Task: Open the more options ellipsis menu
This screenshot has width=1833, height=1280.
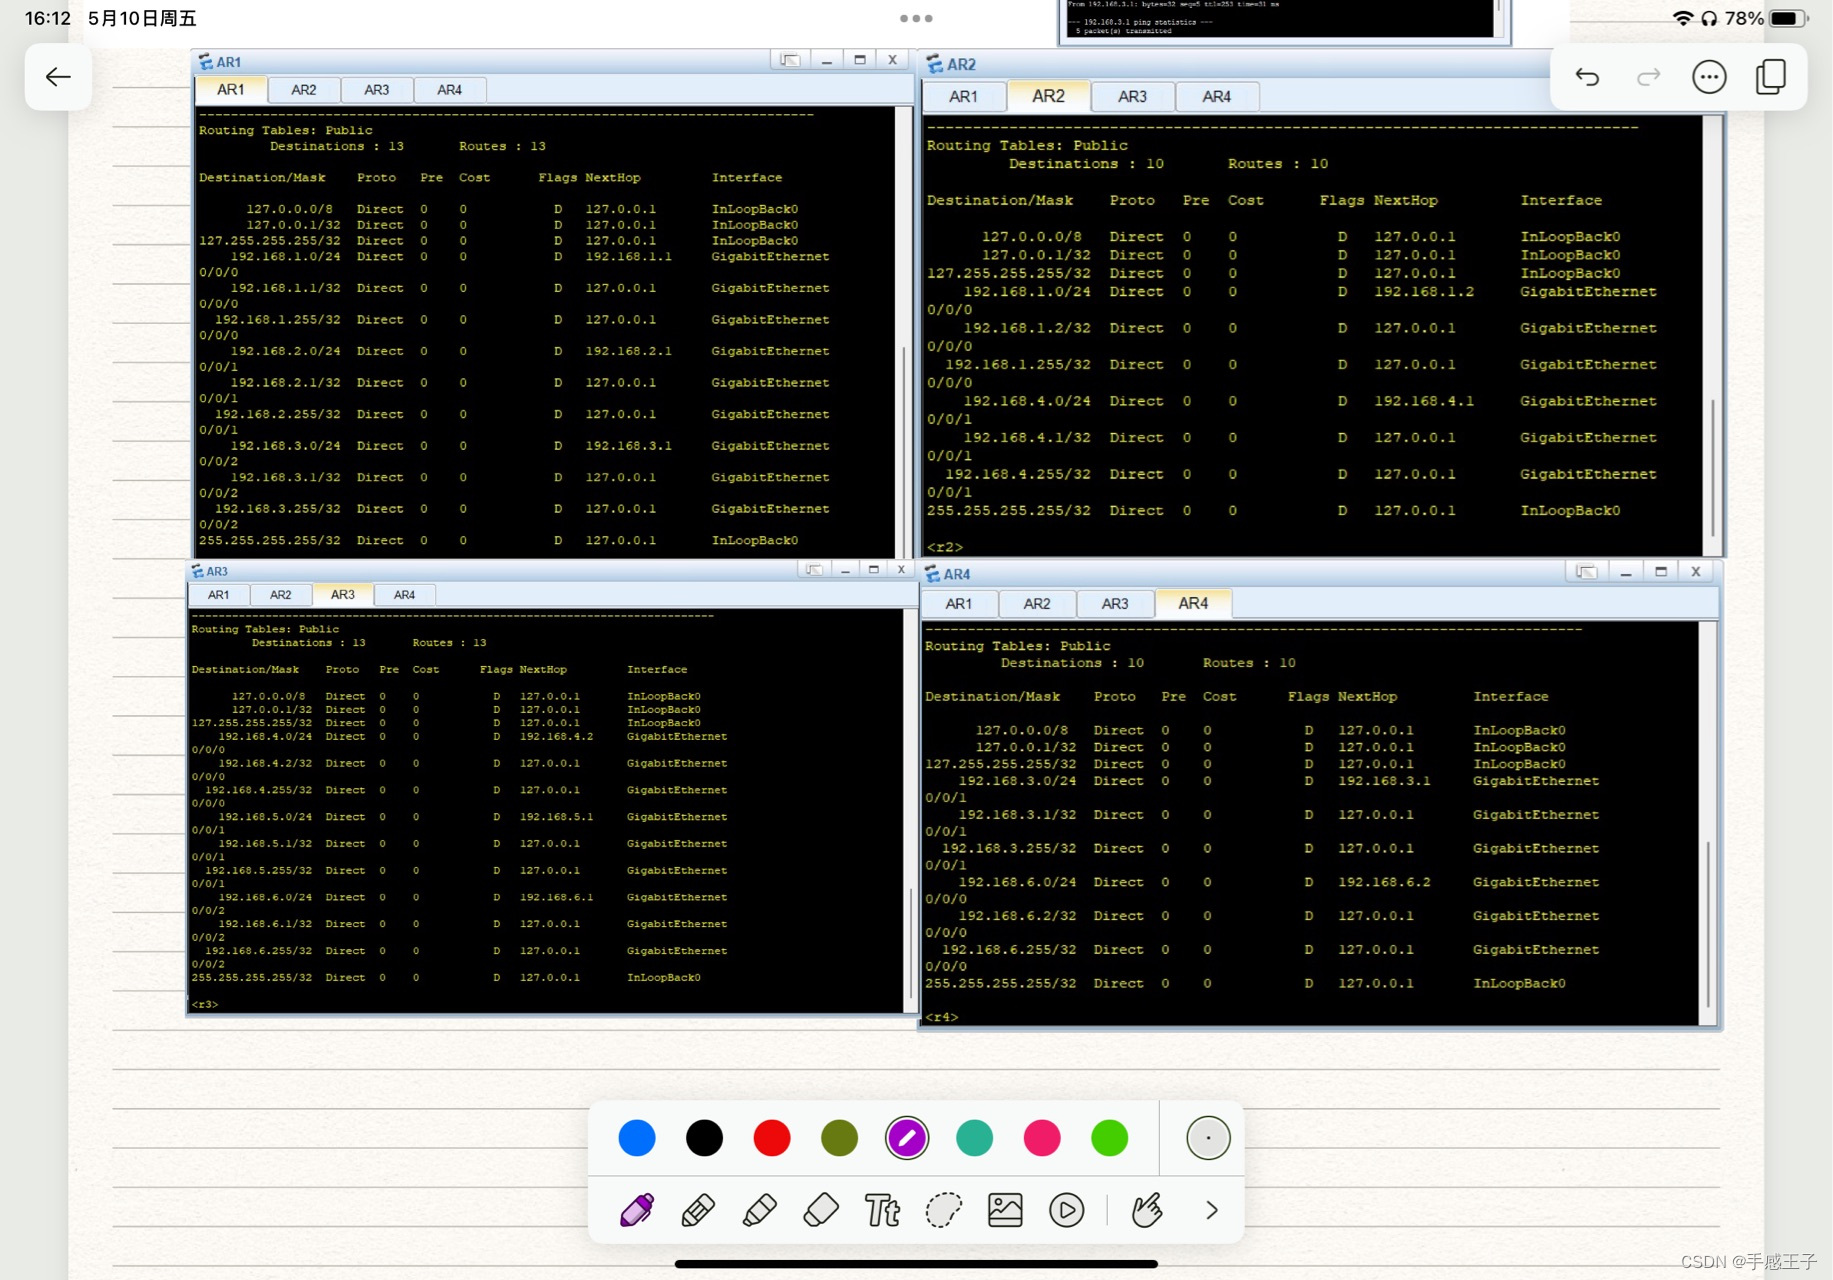Action: point(1709,77)
